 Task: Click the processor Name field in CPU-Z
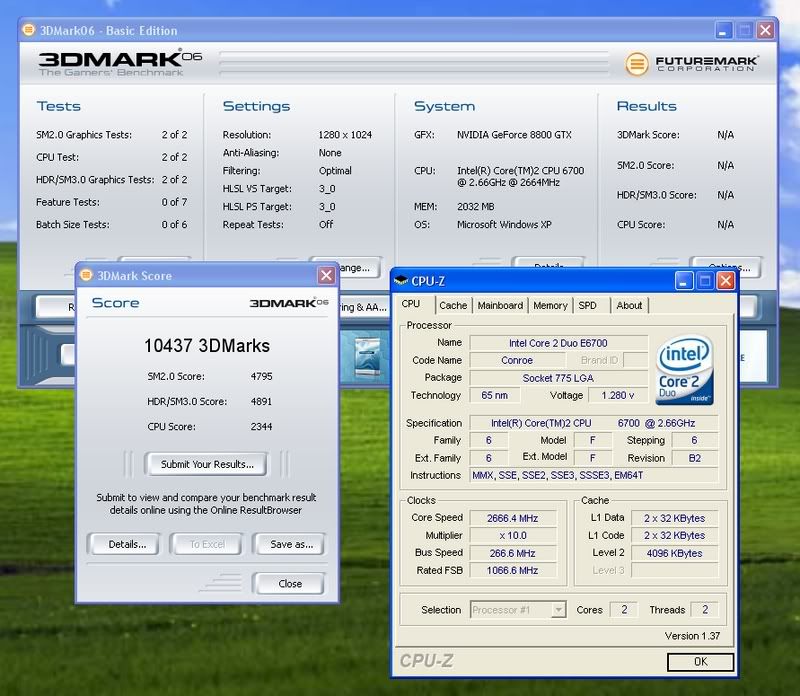pos(559,343)
